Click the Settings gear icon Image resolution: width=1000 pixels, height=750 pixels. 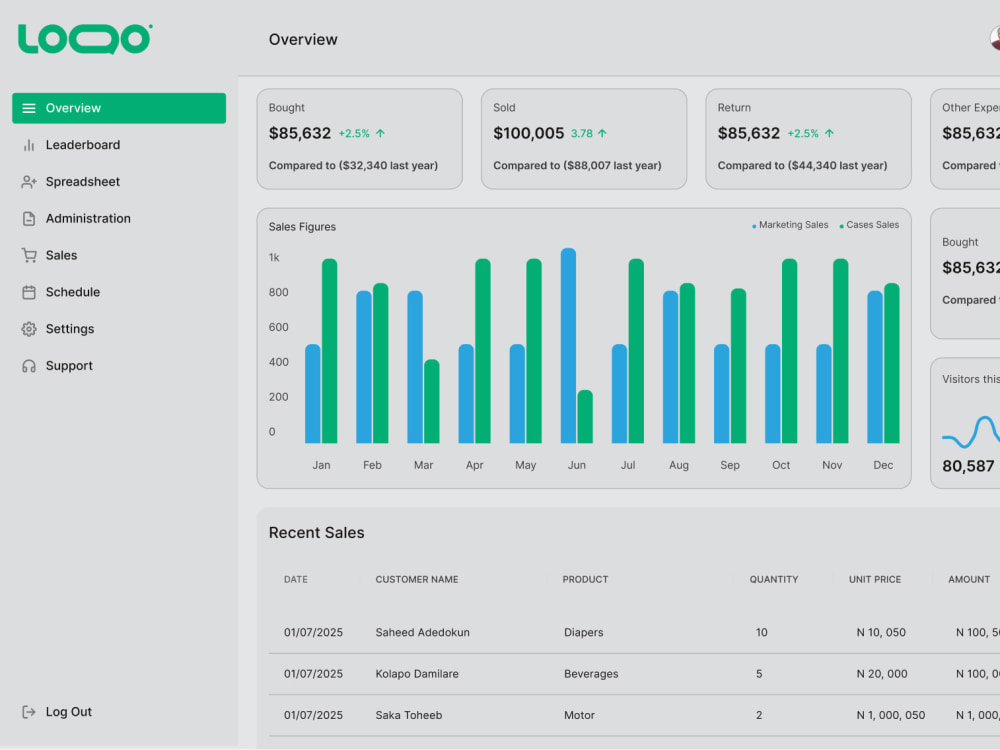29,329
